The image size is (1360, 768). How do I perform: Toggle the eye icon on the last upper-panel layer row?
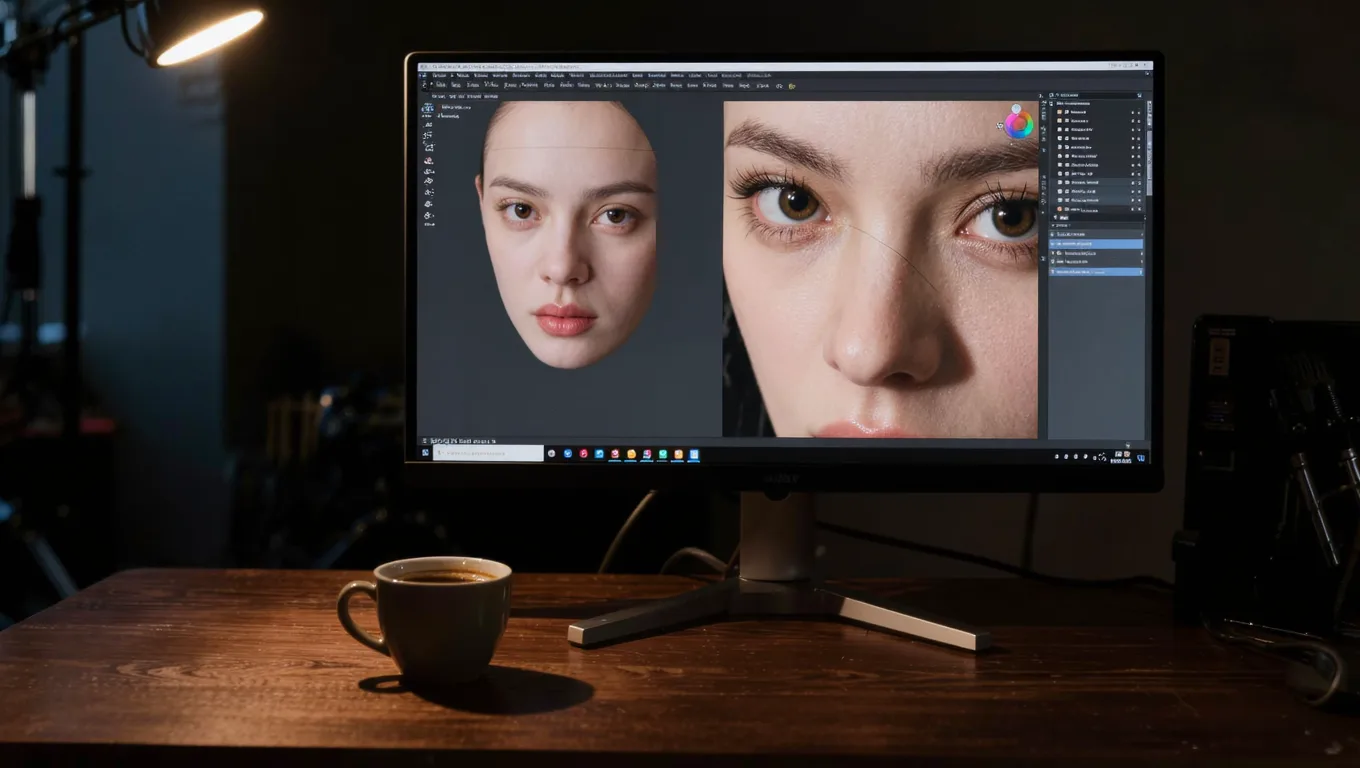(1133, 209)
